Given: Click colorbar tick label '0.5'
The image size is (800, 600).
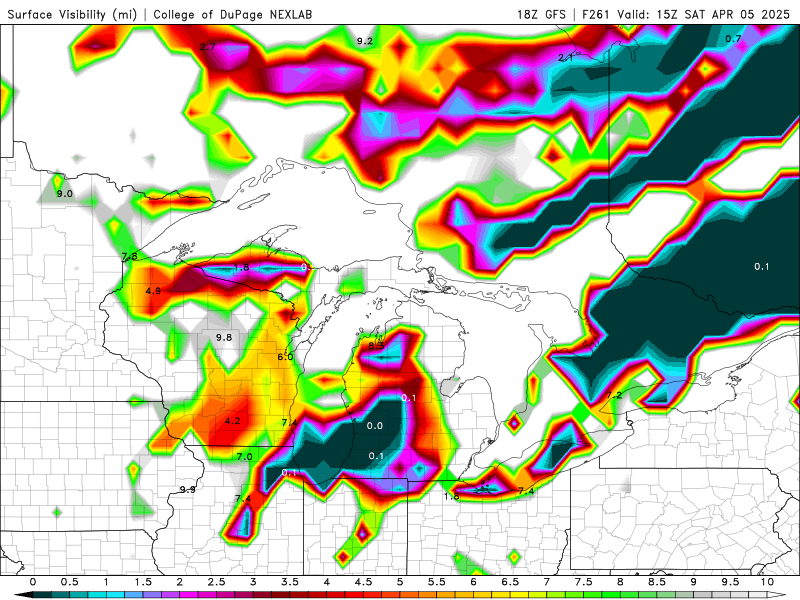Looking at the screenshot, I should click(69, 582).
